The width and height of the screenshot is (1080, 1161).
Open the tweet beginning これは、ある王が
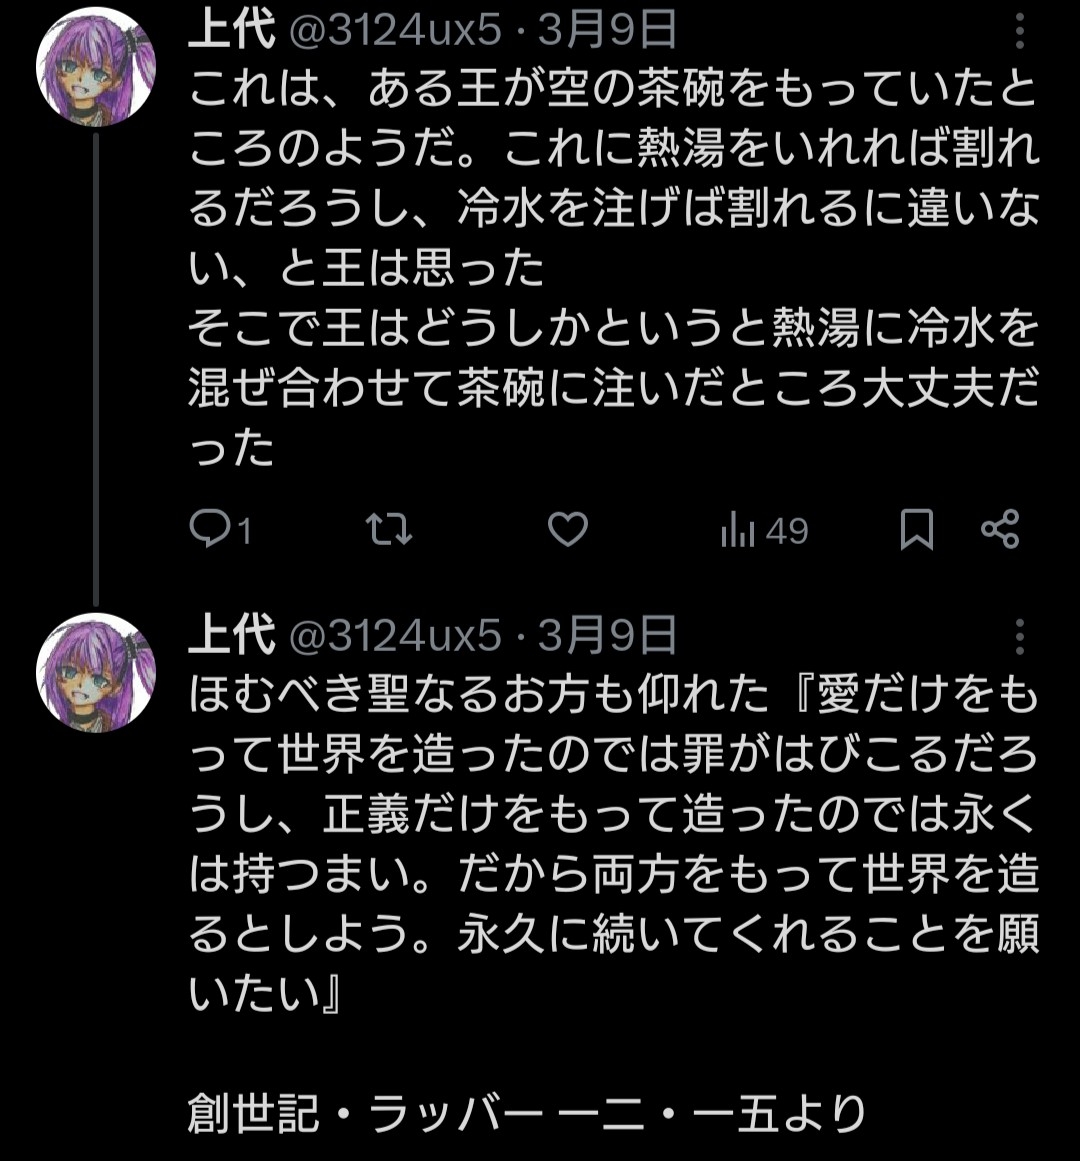point(612,270)
